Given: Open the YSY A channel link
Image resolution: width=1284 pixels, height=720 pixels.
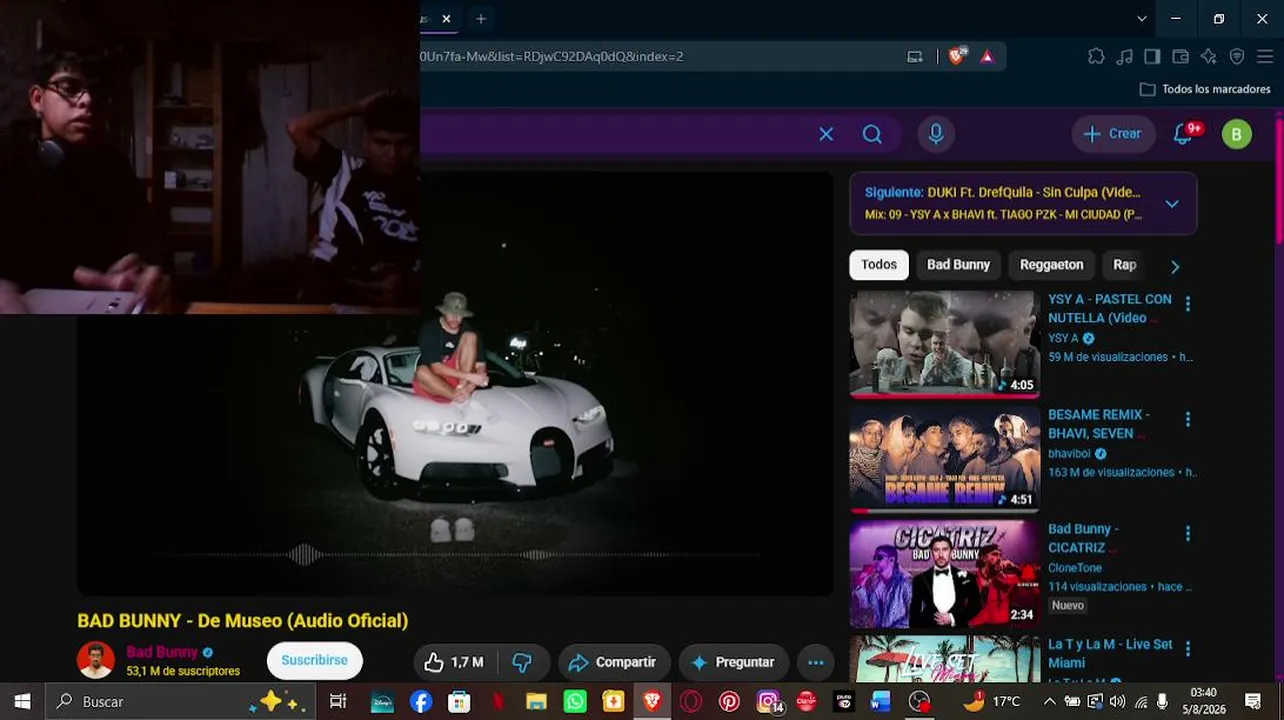Looking at the screenshot, I should (1063, 338).
